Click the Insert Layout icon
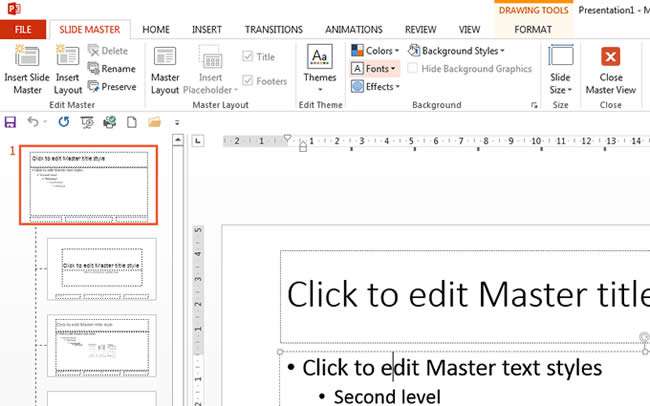 click(x=68, y=58)
